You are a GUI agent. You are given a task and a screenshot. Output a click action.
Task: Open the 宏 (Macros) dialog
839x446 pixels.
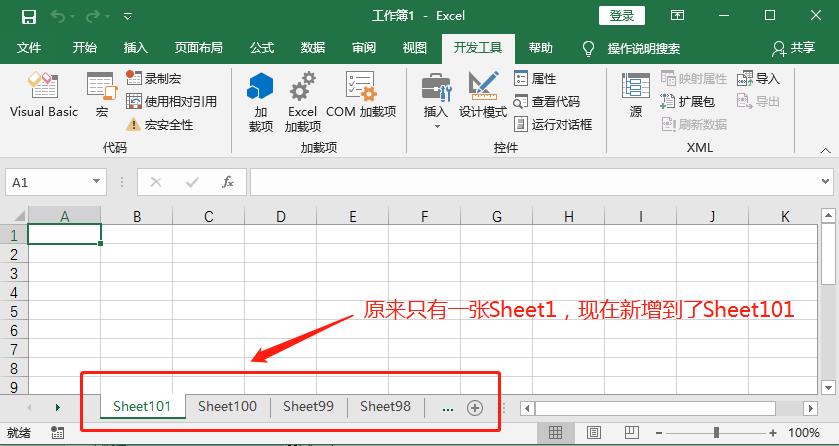click(102, 95)
